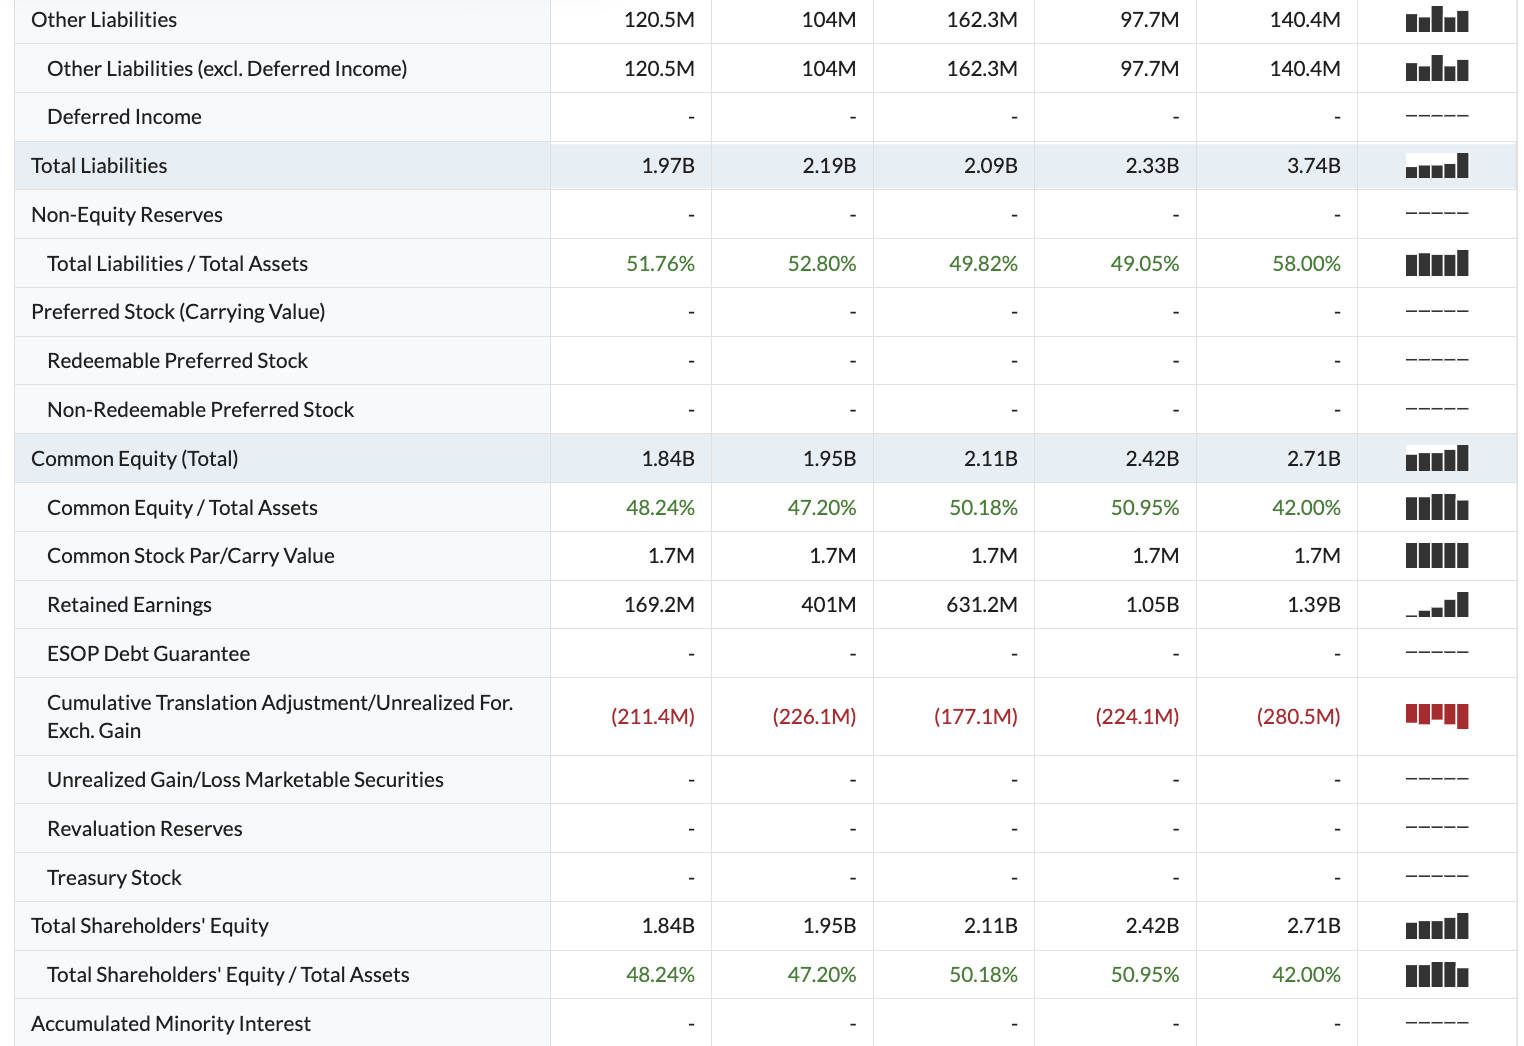Click the 1.05B Retained Earnings value
Viewport: 1524px width, 1046px height.
1152,605
